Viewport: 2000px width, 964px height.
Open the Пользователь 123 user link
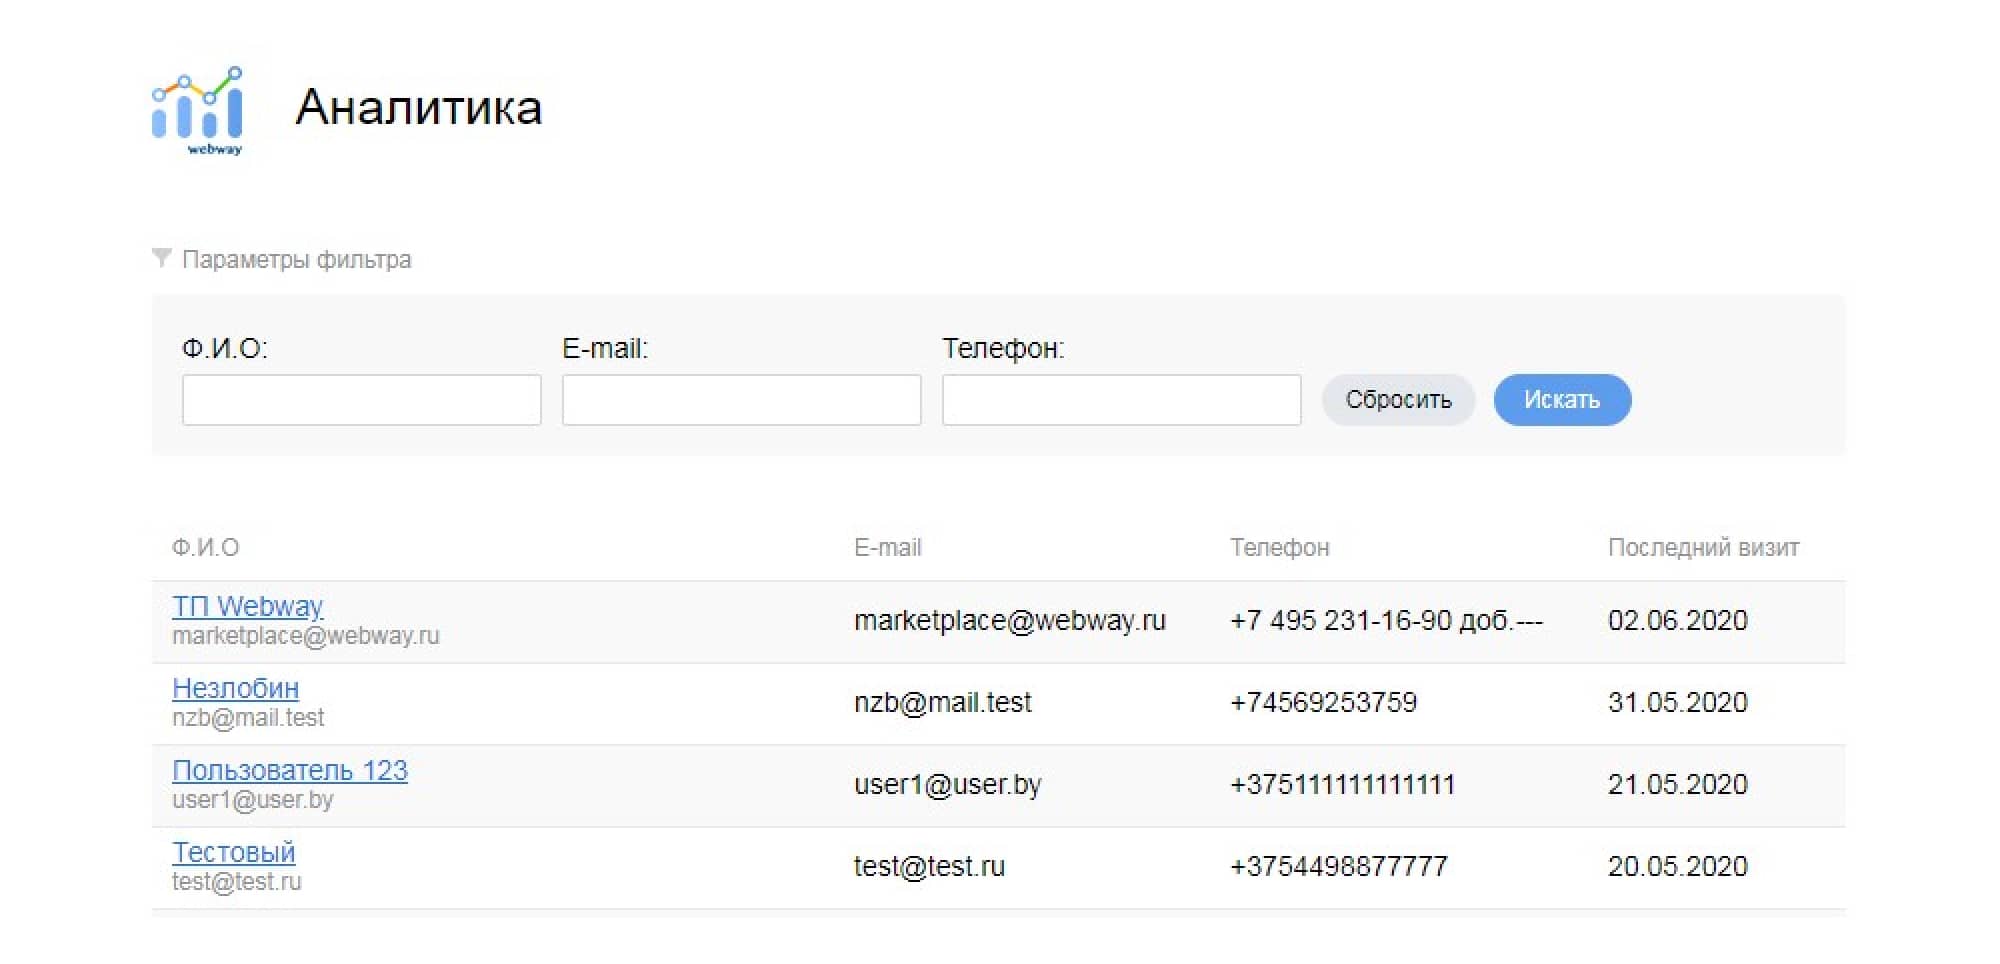coord(290,770)
